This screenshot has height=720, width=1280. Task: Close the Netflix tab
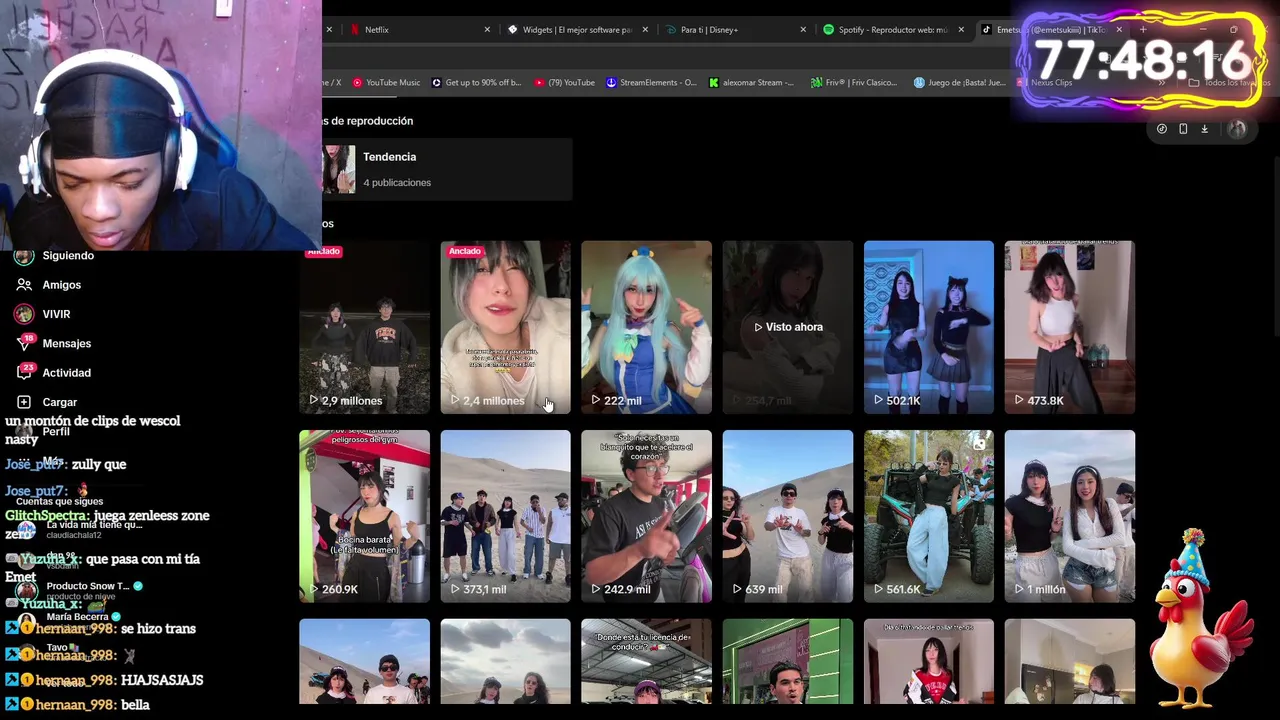click(x=487, y=30)
